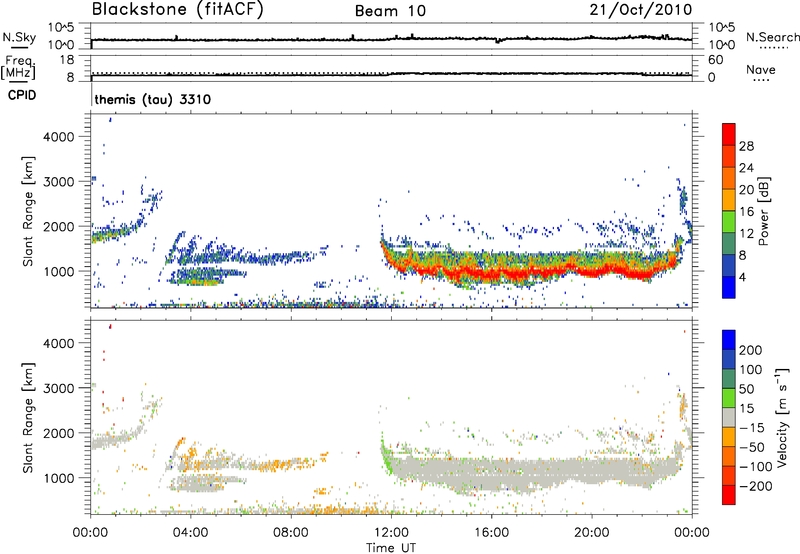The width and height of the screenshot is (800, 554).
Task: Click the bottom red Velocity segment below −200
Action: [729, 495]
